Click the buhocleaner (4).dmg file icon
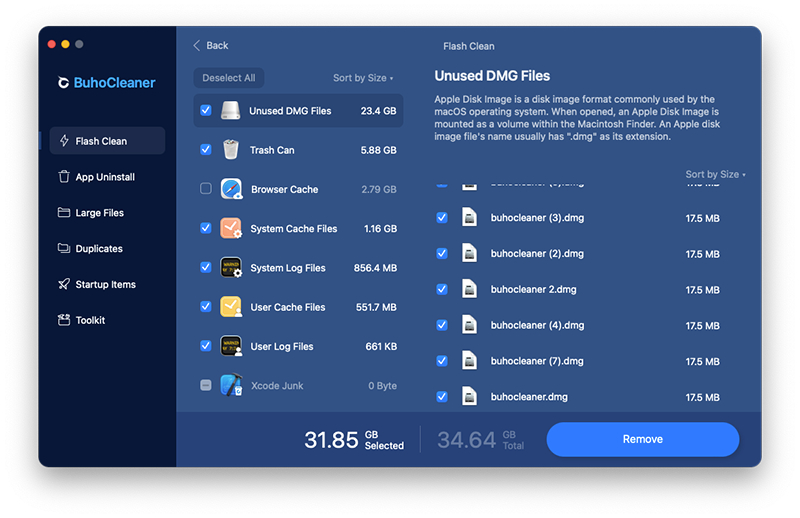 tap(469, 324)
